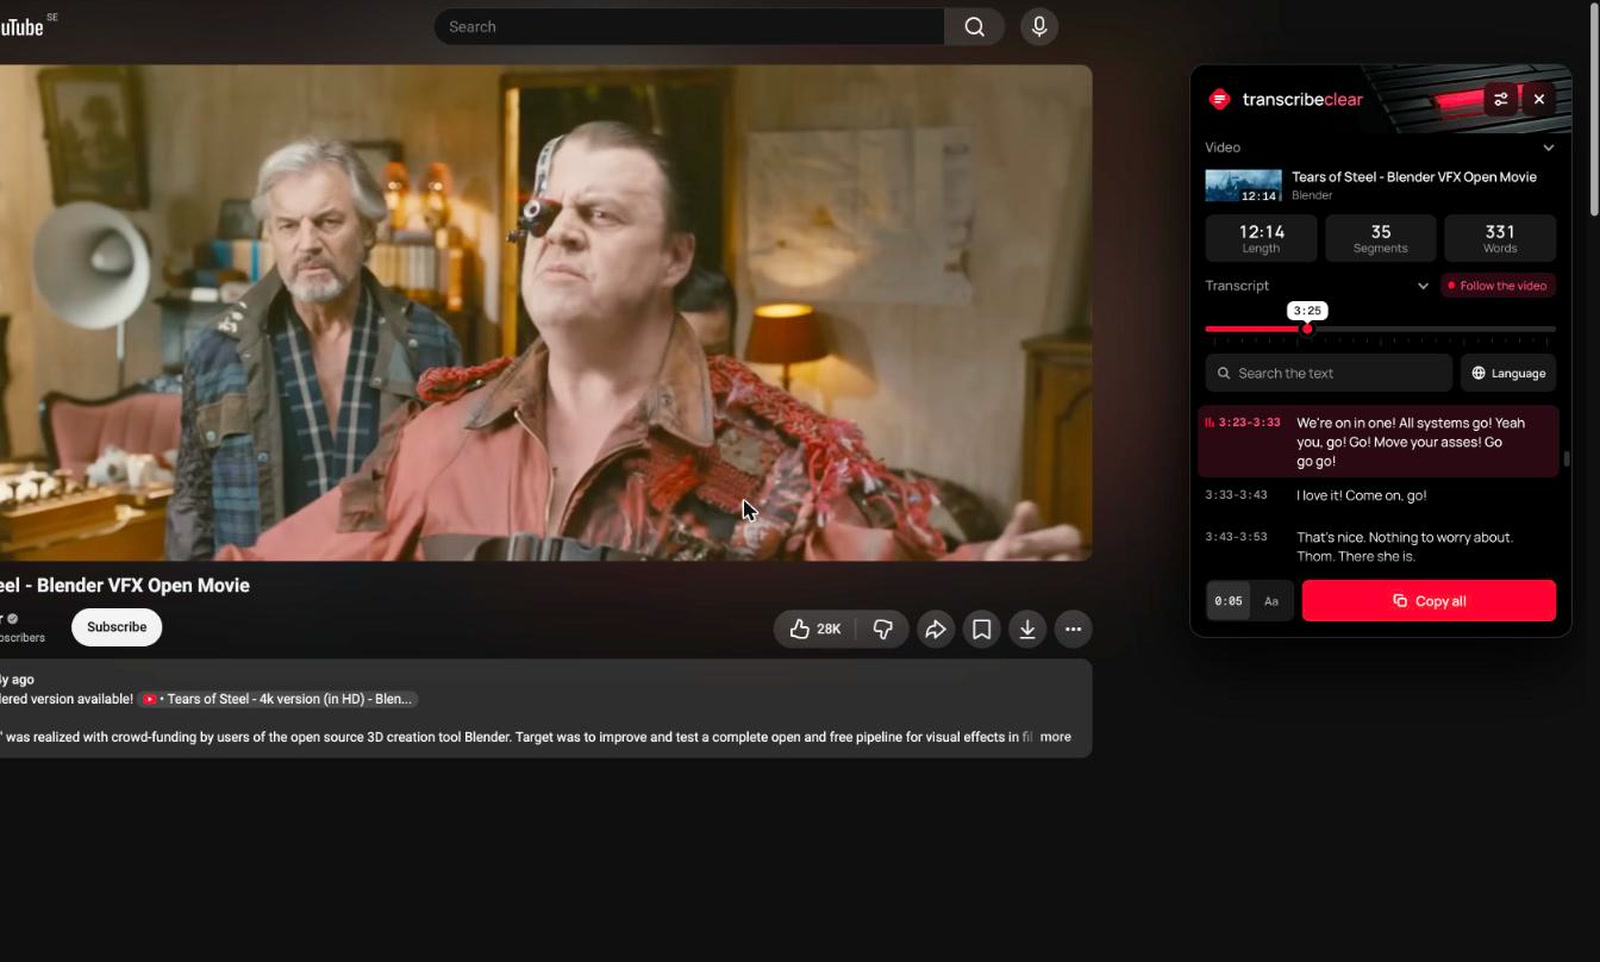Open Tears of Steel 4k version link

point(278,699)
